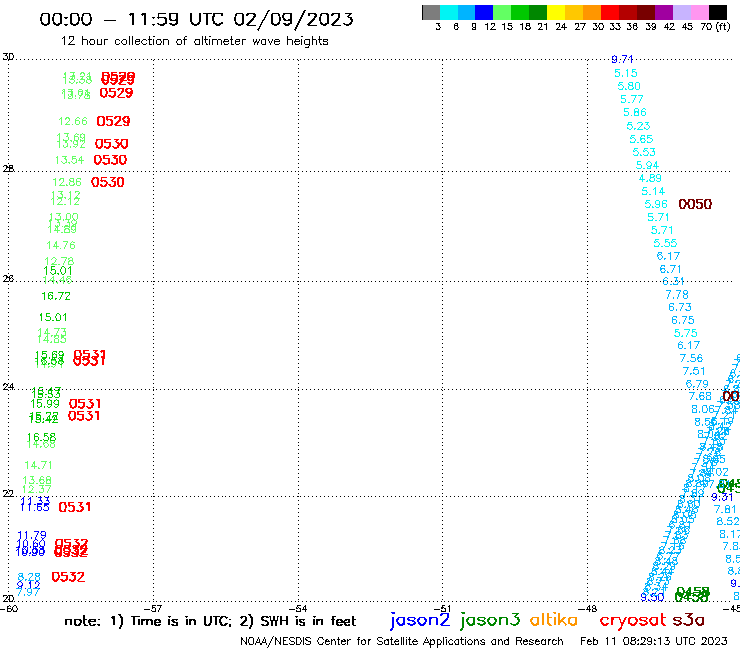The image size is (740, 650).
Task: Click the wave height value 13.54
Action: coord(69,160)
